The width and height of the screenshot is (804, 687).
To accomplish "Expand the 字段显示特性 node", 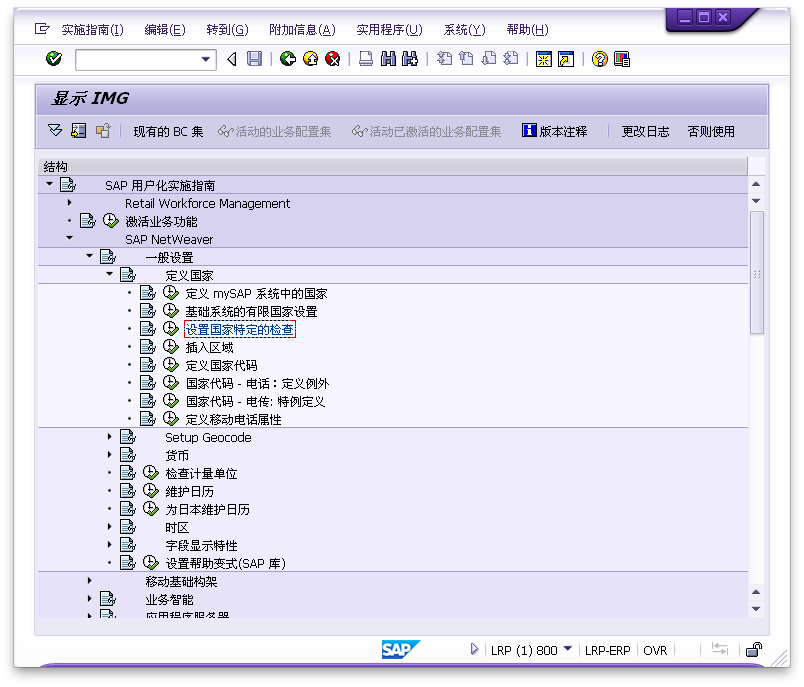I will [x=110, y=544].
